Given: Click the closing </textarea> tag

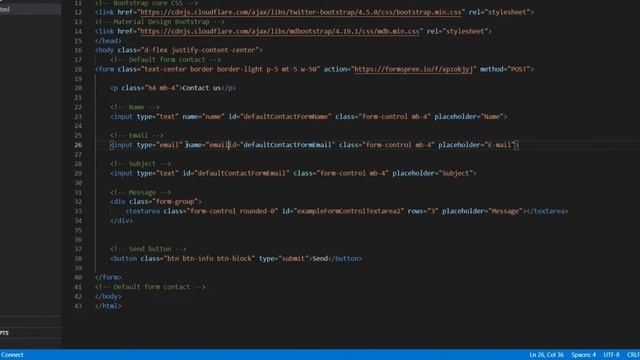Looking at the screenshot, I should tap(547, 211).
